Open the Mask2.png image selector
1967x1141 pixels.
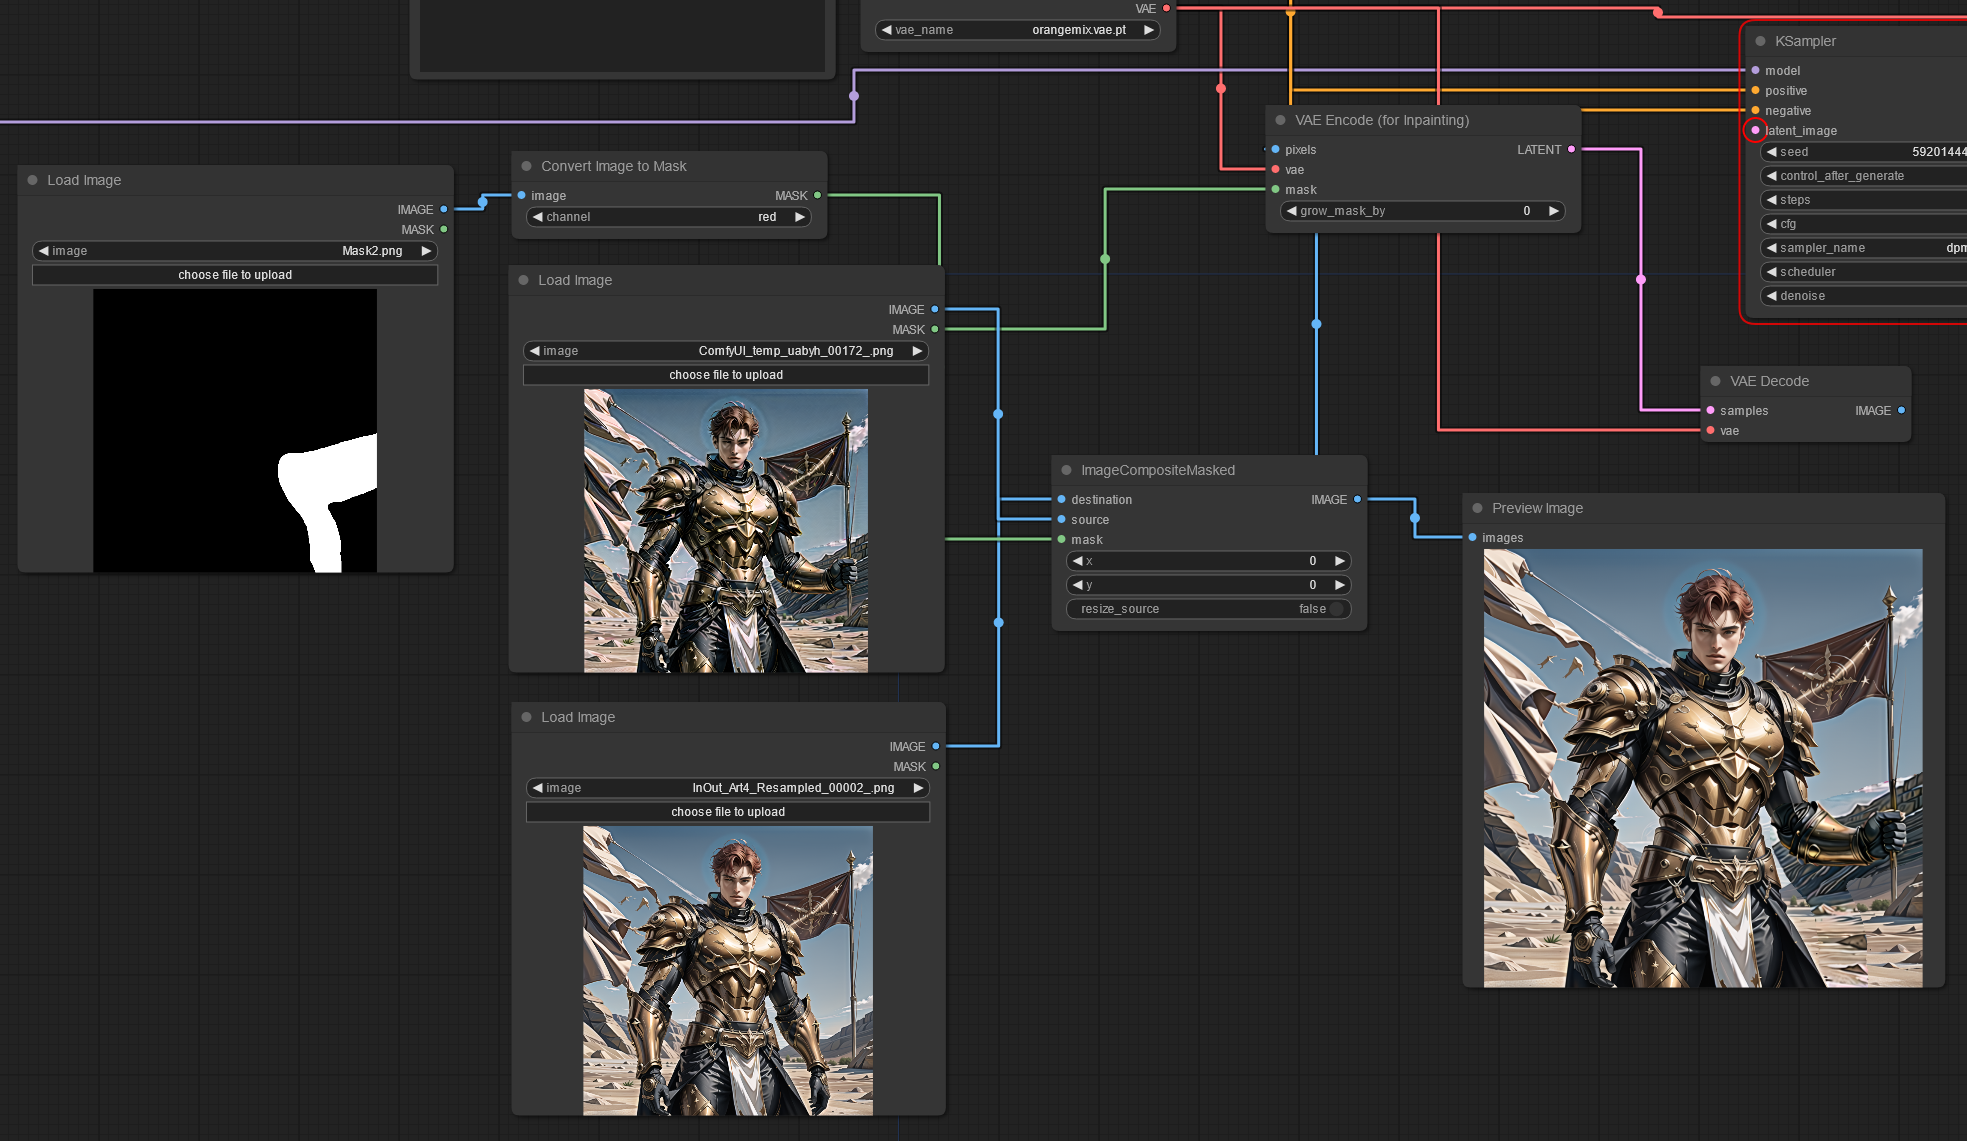click(x=235, y=251)
